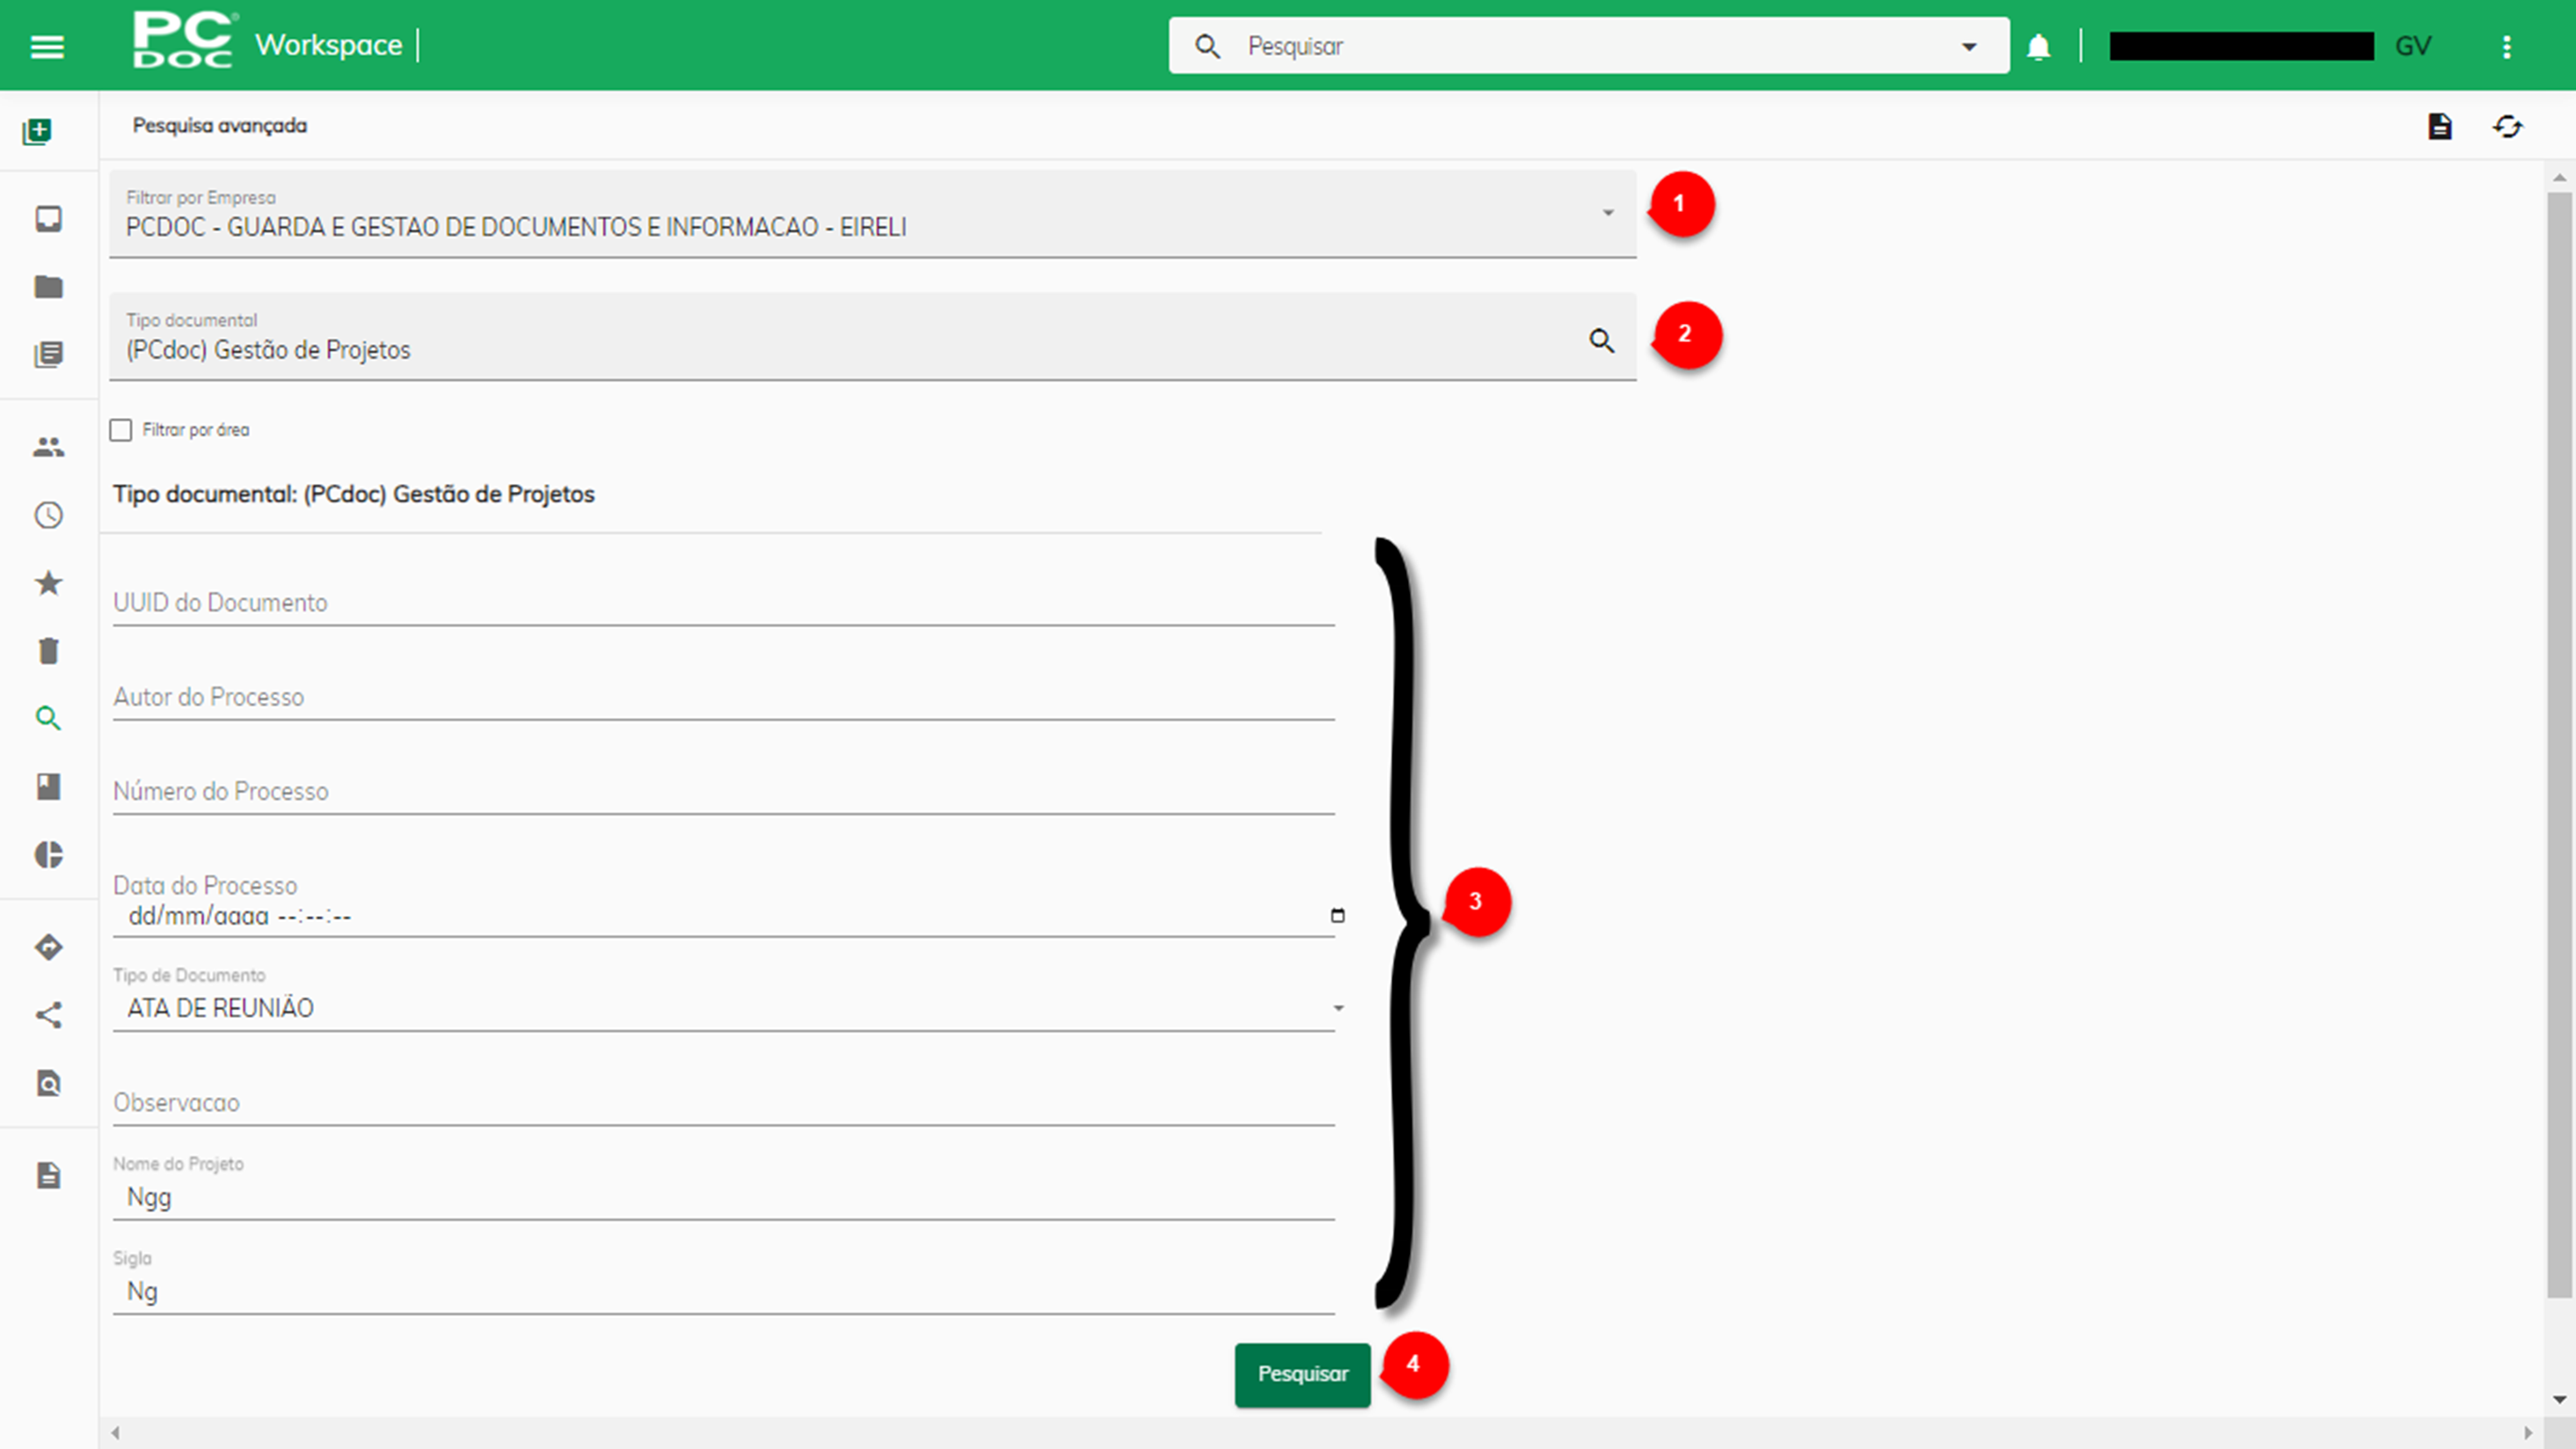Click the magnifier in Tipo documental field
The height and width of the screenshot is (1449, 2576).
(x=1602, y=341)
